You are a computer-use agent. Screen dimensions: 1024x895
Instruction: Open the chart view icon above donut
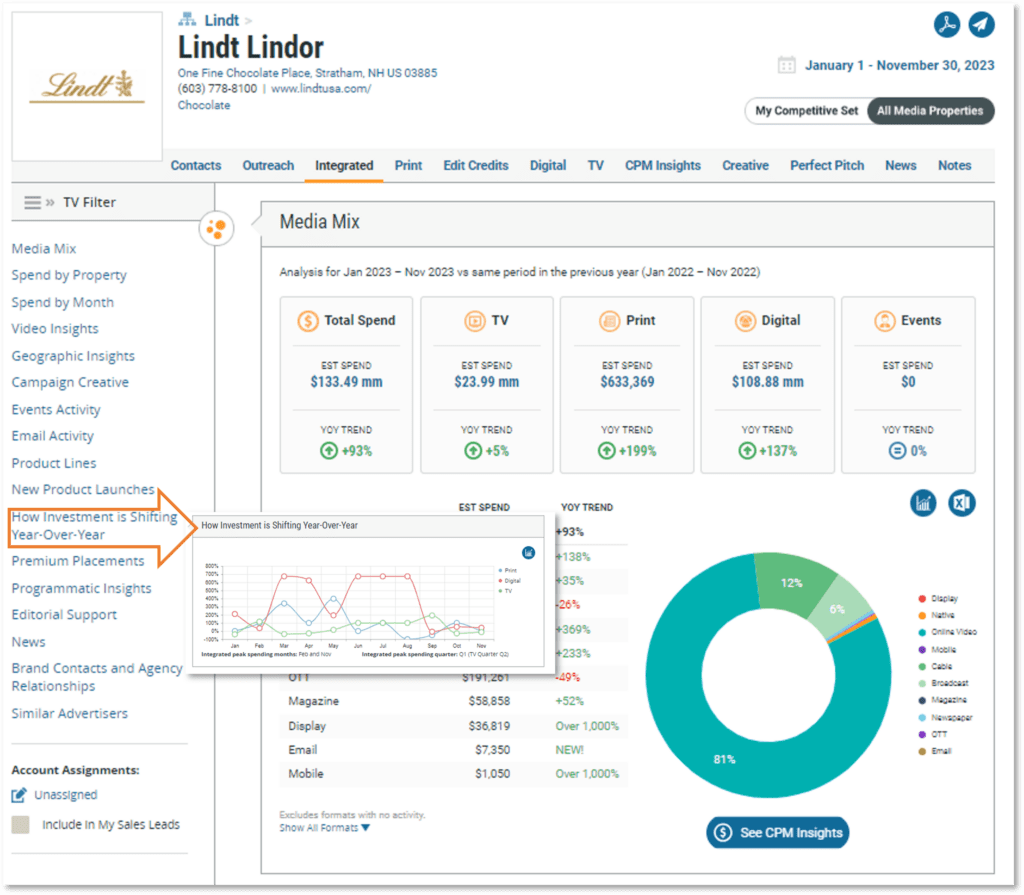click(x=923, y=503)
